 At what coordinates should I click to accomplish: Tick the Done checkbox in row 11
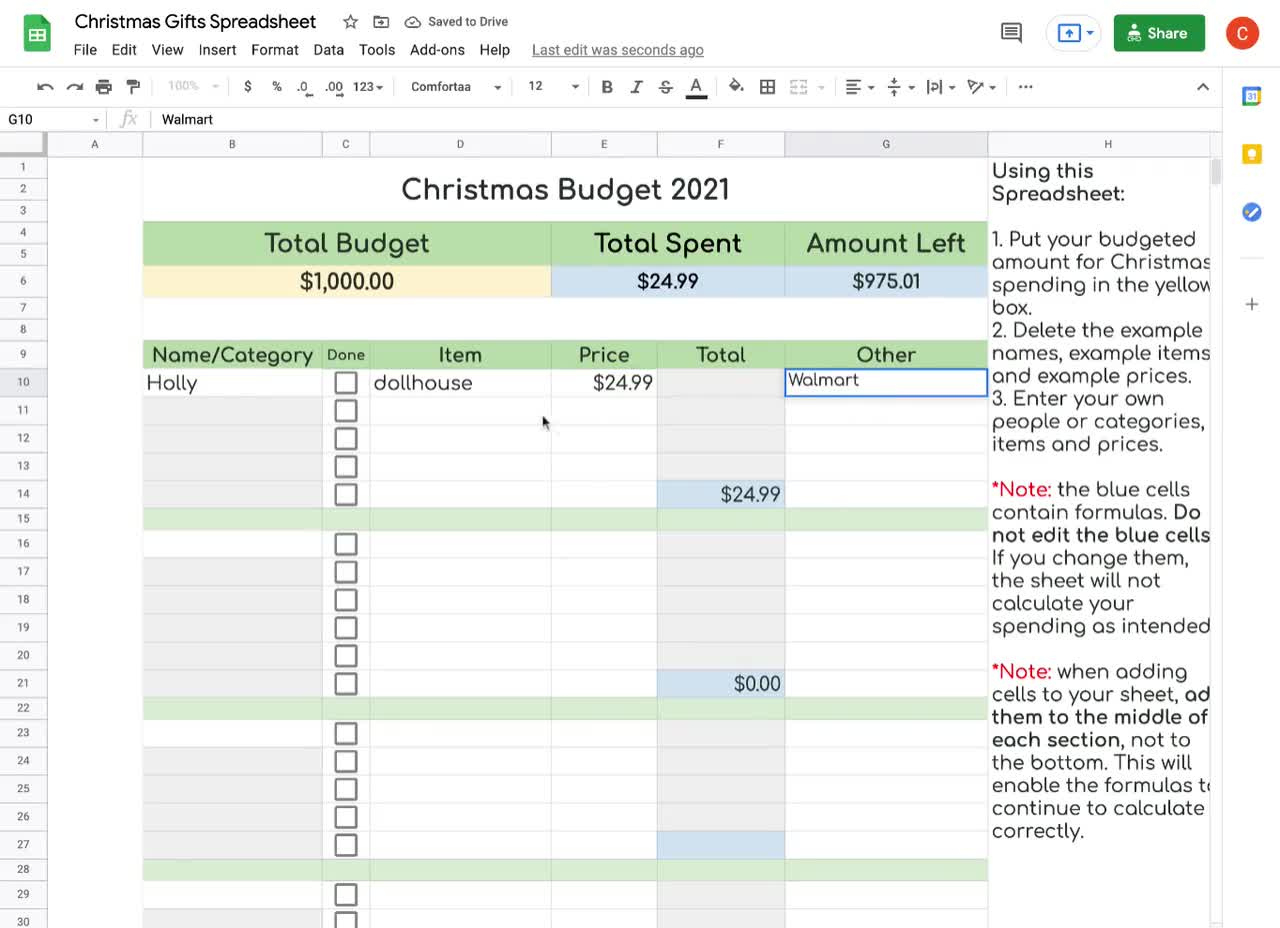point(345,410)
